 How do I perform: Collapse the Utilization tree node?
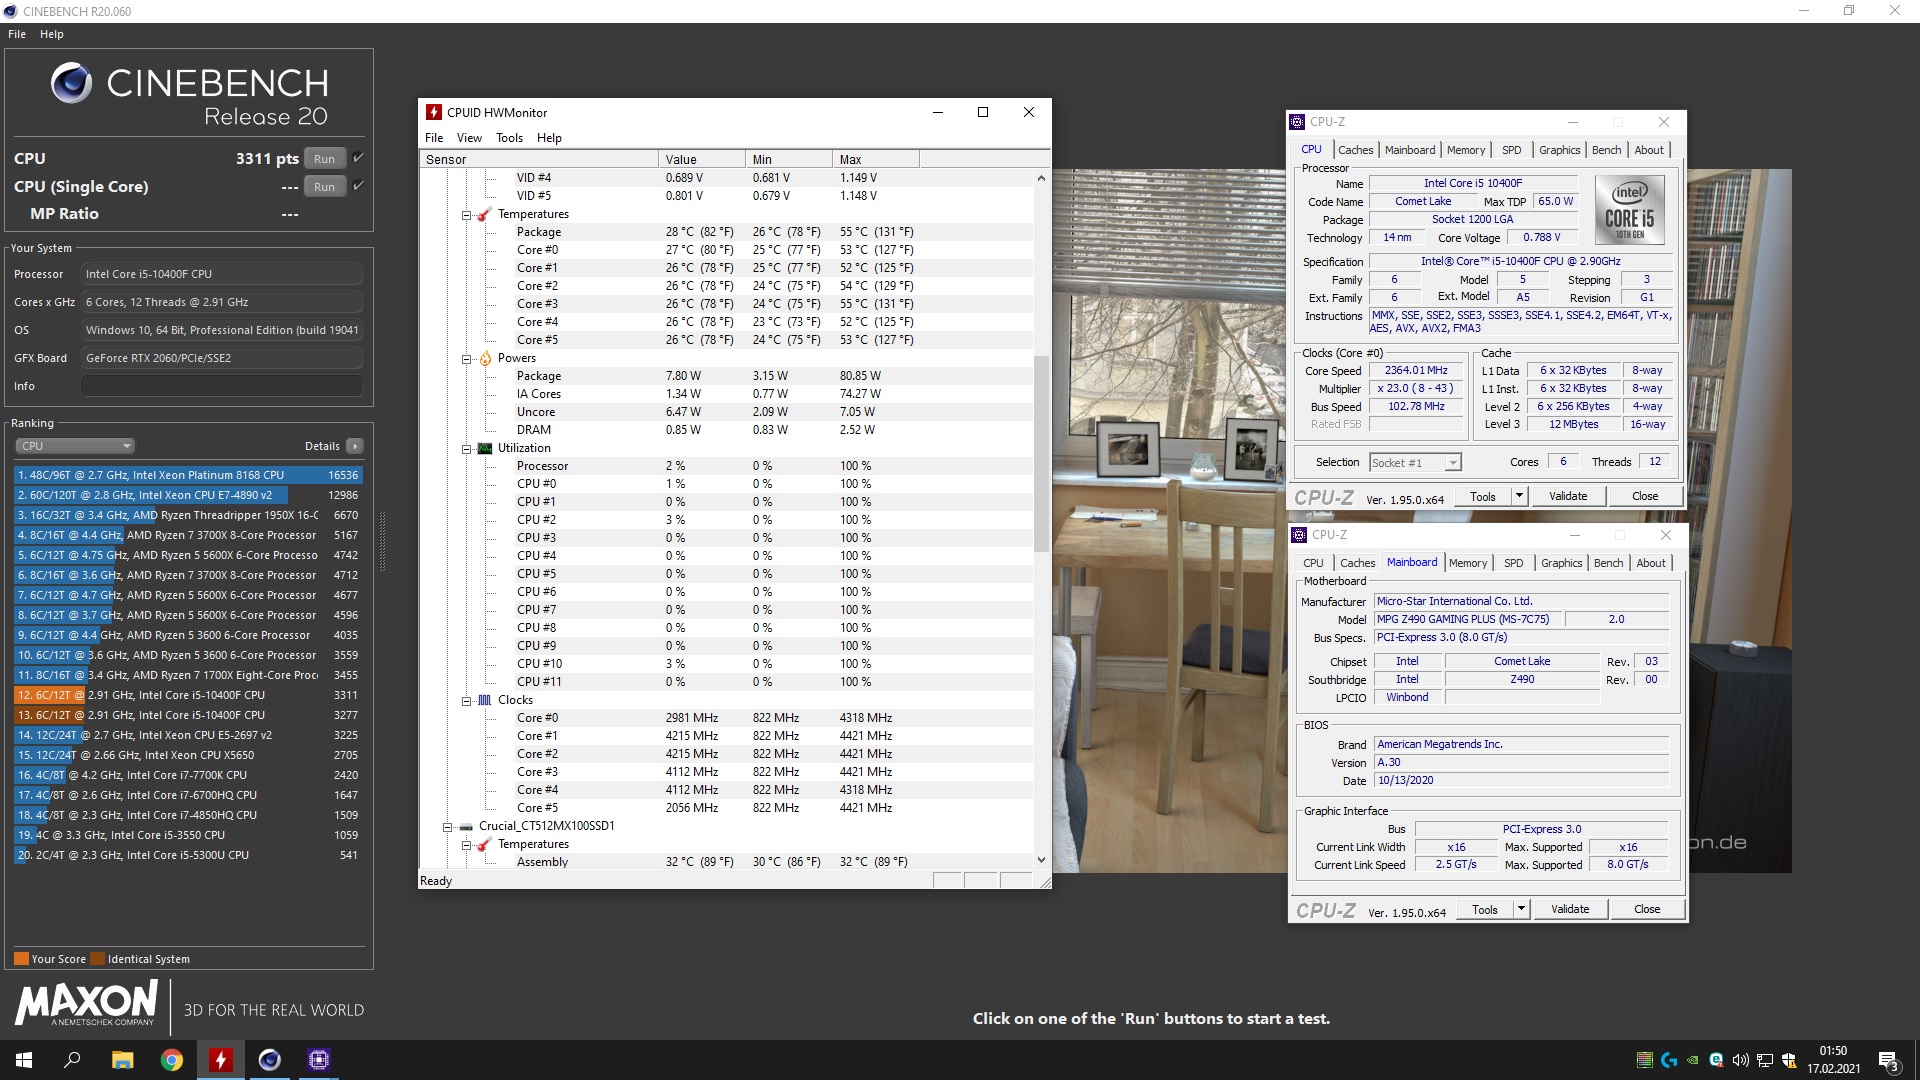tap(466, 449)
